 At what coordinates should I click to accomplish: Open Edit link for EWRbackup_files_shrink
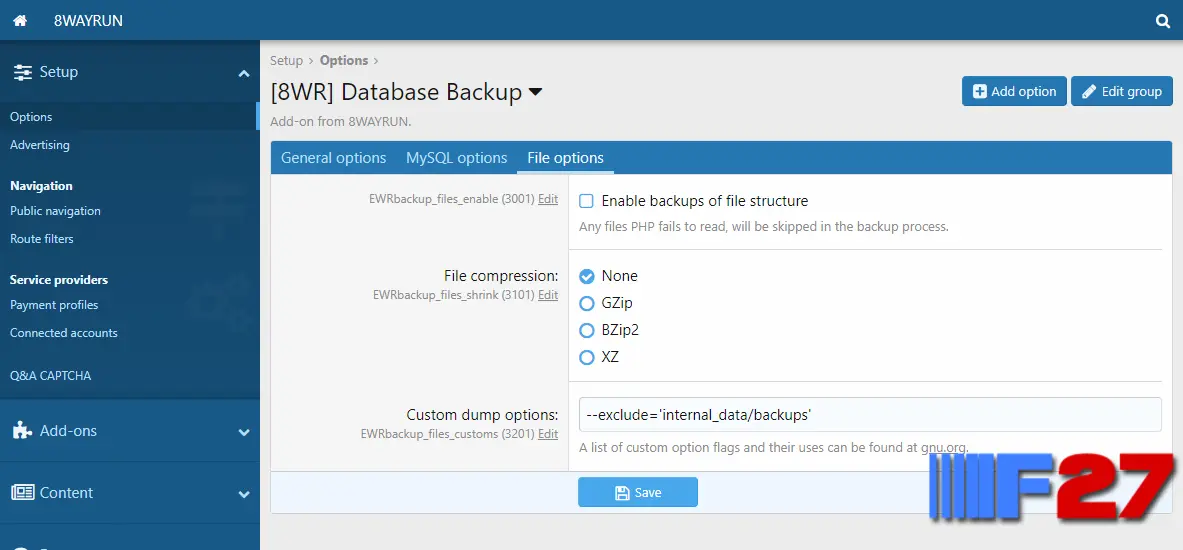pos(548,295)
